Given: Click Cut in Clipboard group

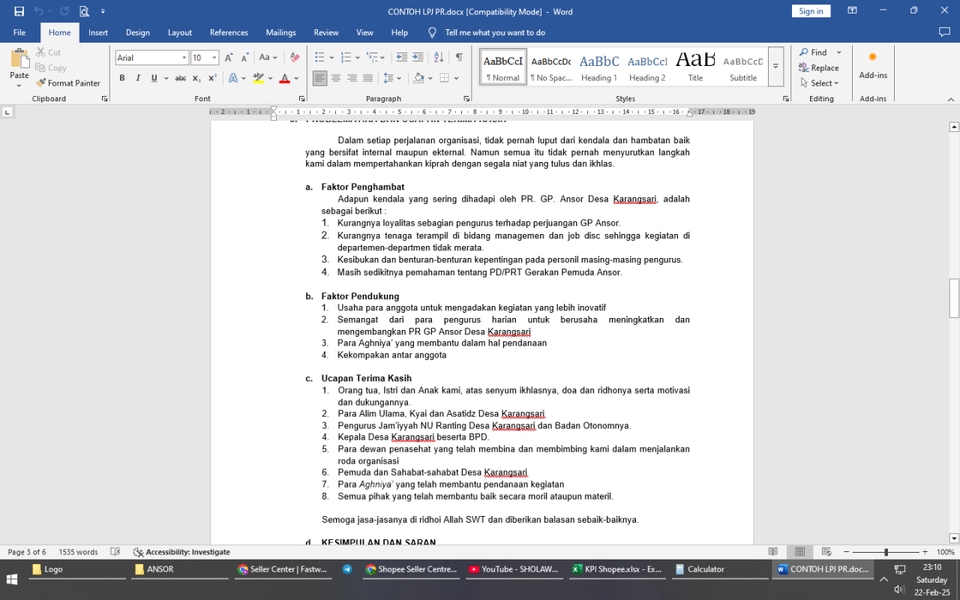Looking at the screenshot, I should [x=48, y=52].
